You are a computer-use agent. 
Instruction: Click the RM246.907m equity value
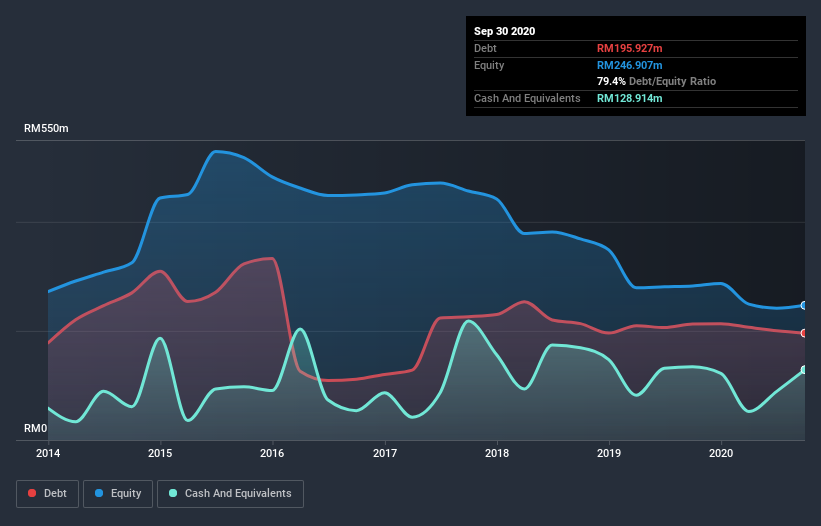tap(629, 65)
